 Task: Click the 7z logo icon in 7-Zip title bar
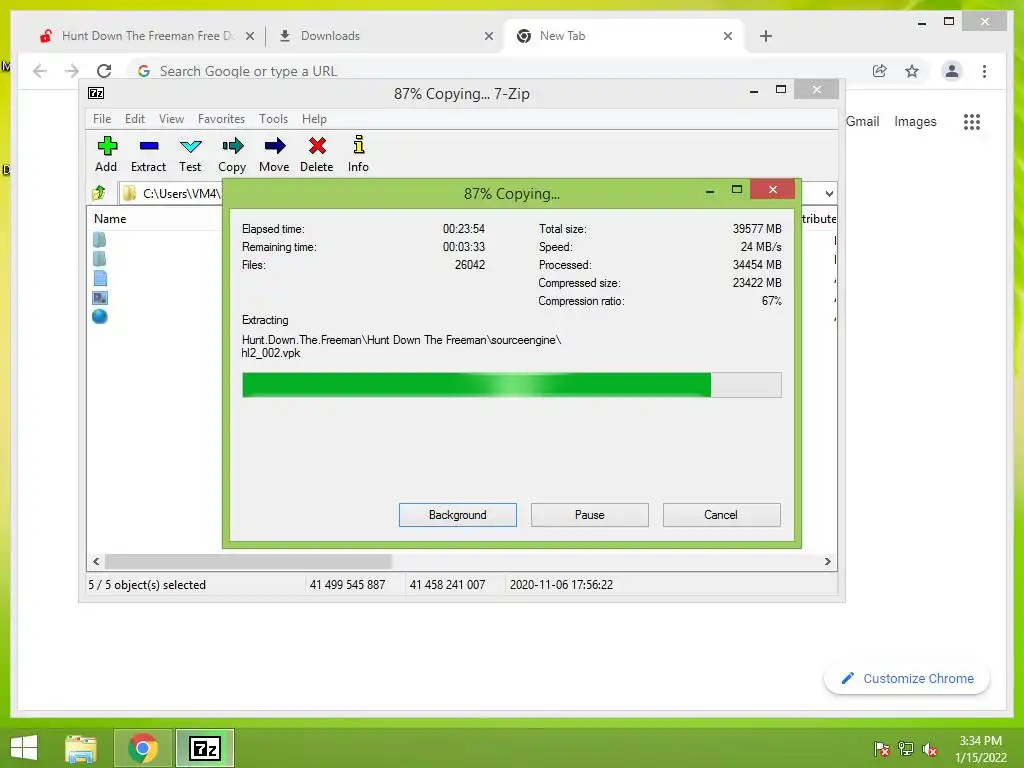[x=96, y=93]
